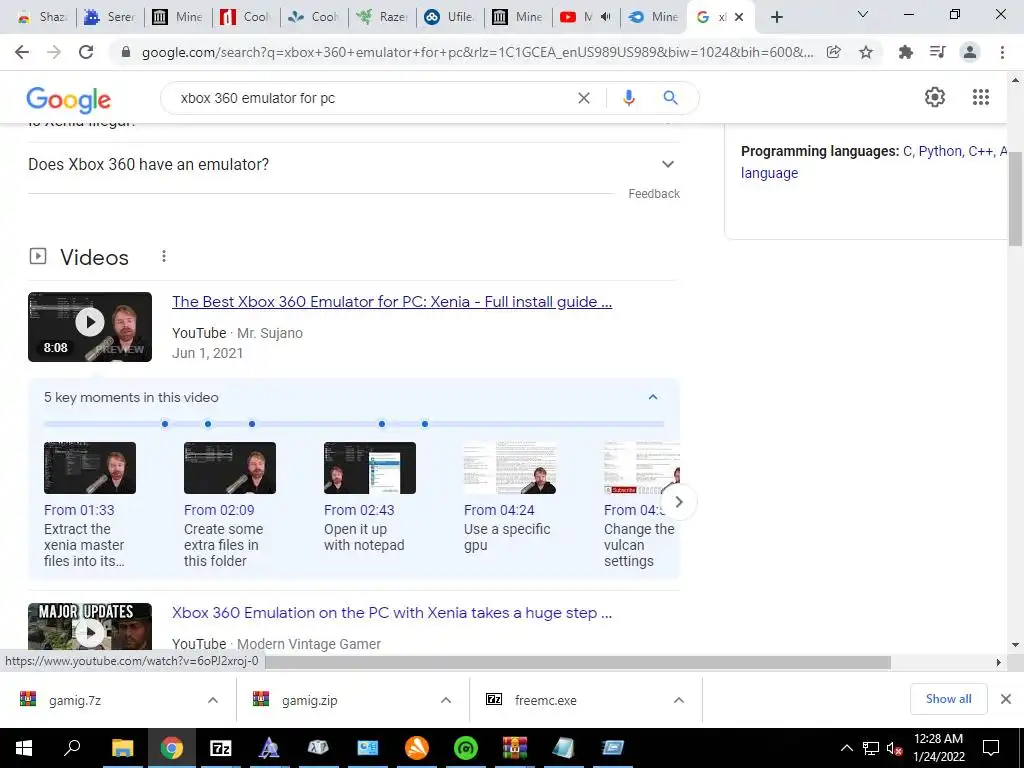This screenshot has height=768, width=1024.
Task: Open 'The Best Xbox 360 Emulator for PC' link
Action: pyautogui.click(x=392, y=302)
